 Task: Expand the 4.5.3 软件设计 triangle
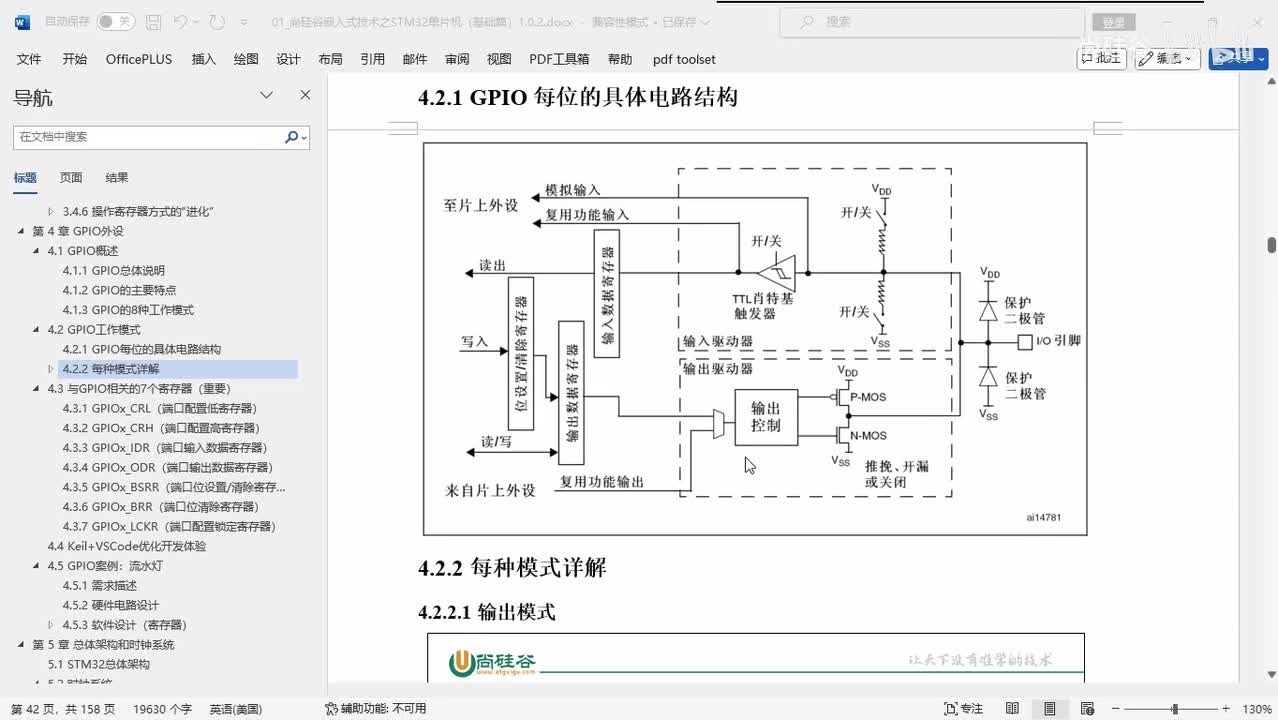[51, 625]
